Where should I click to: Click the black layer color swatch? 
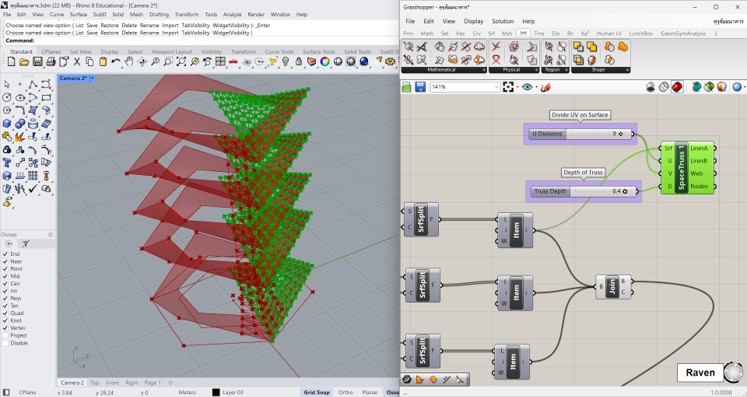(x=216, y=392)
